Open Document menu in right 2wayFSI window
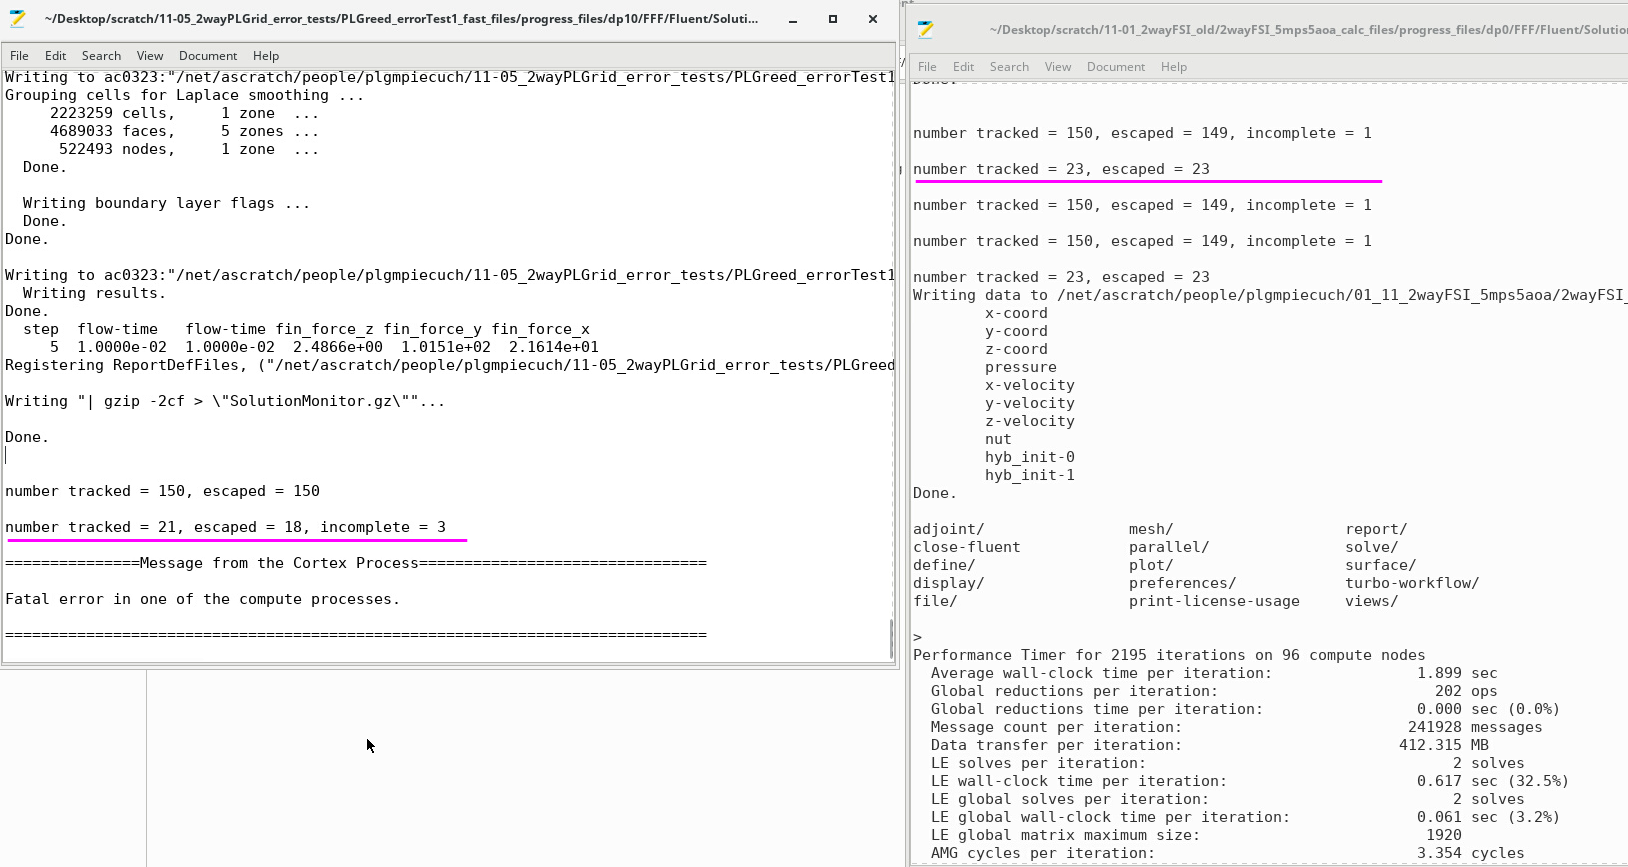Image resolution: width=1628 pixels, height=867 pixels. pyautogui.click(x=1116, y=67)
